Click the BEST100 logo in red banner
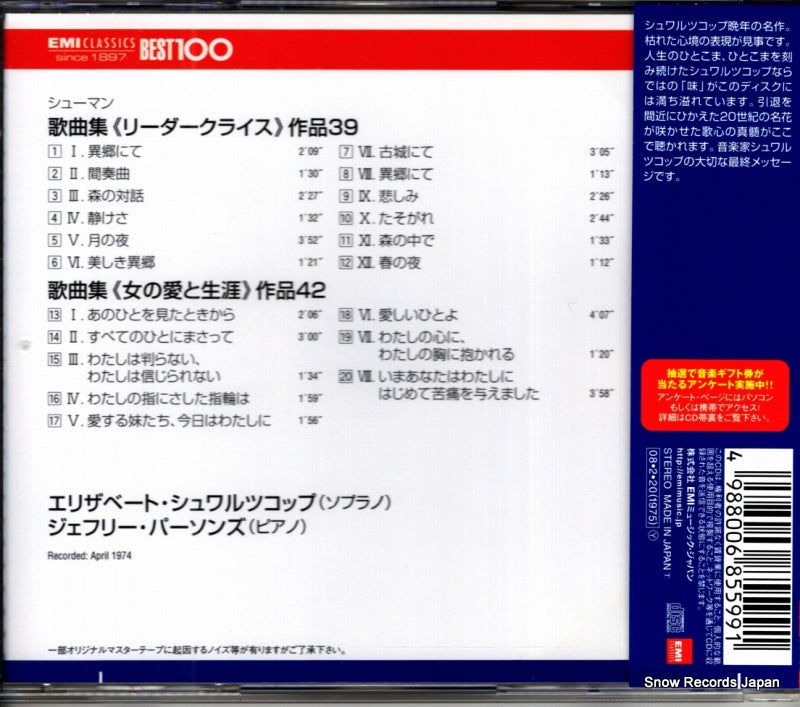This screenshot has width=800, height=707. [x=186, y=49]
